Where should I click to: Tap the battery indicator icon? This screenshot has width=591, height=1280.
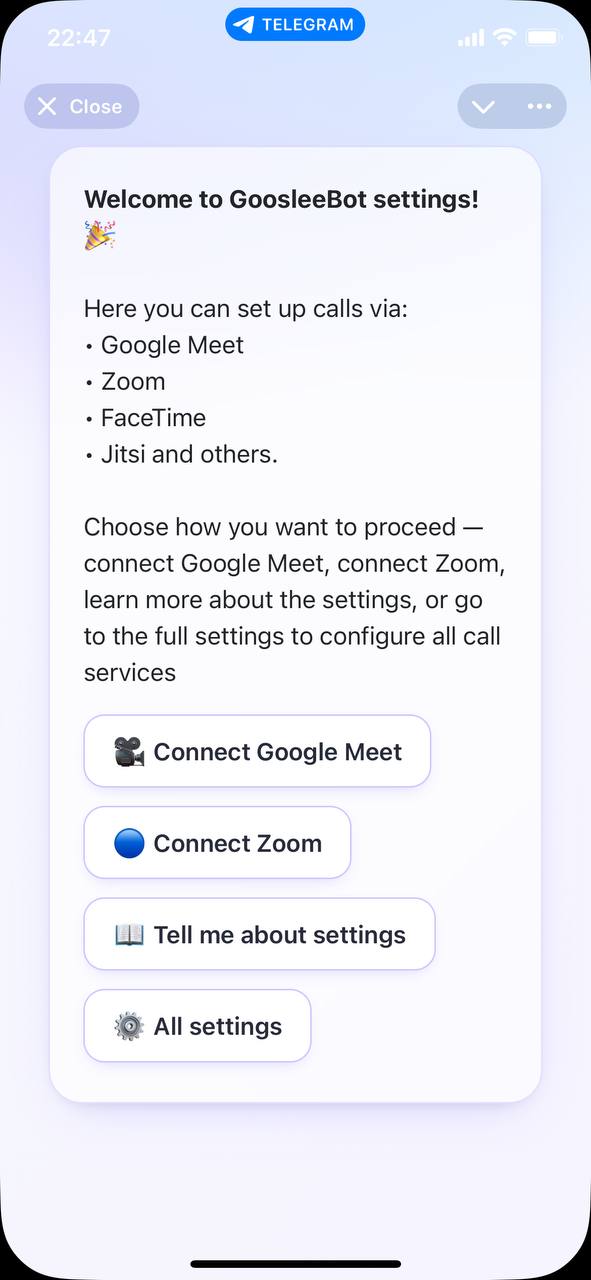click(543, 38)
